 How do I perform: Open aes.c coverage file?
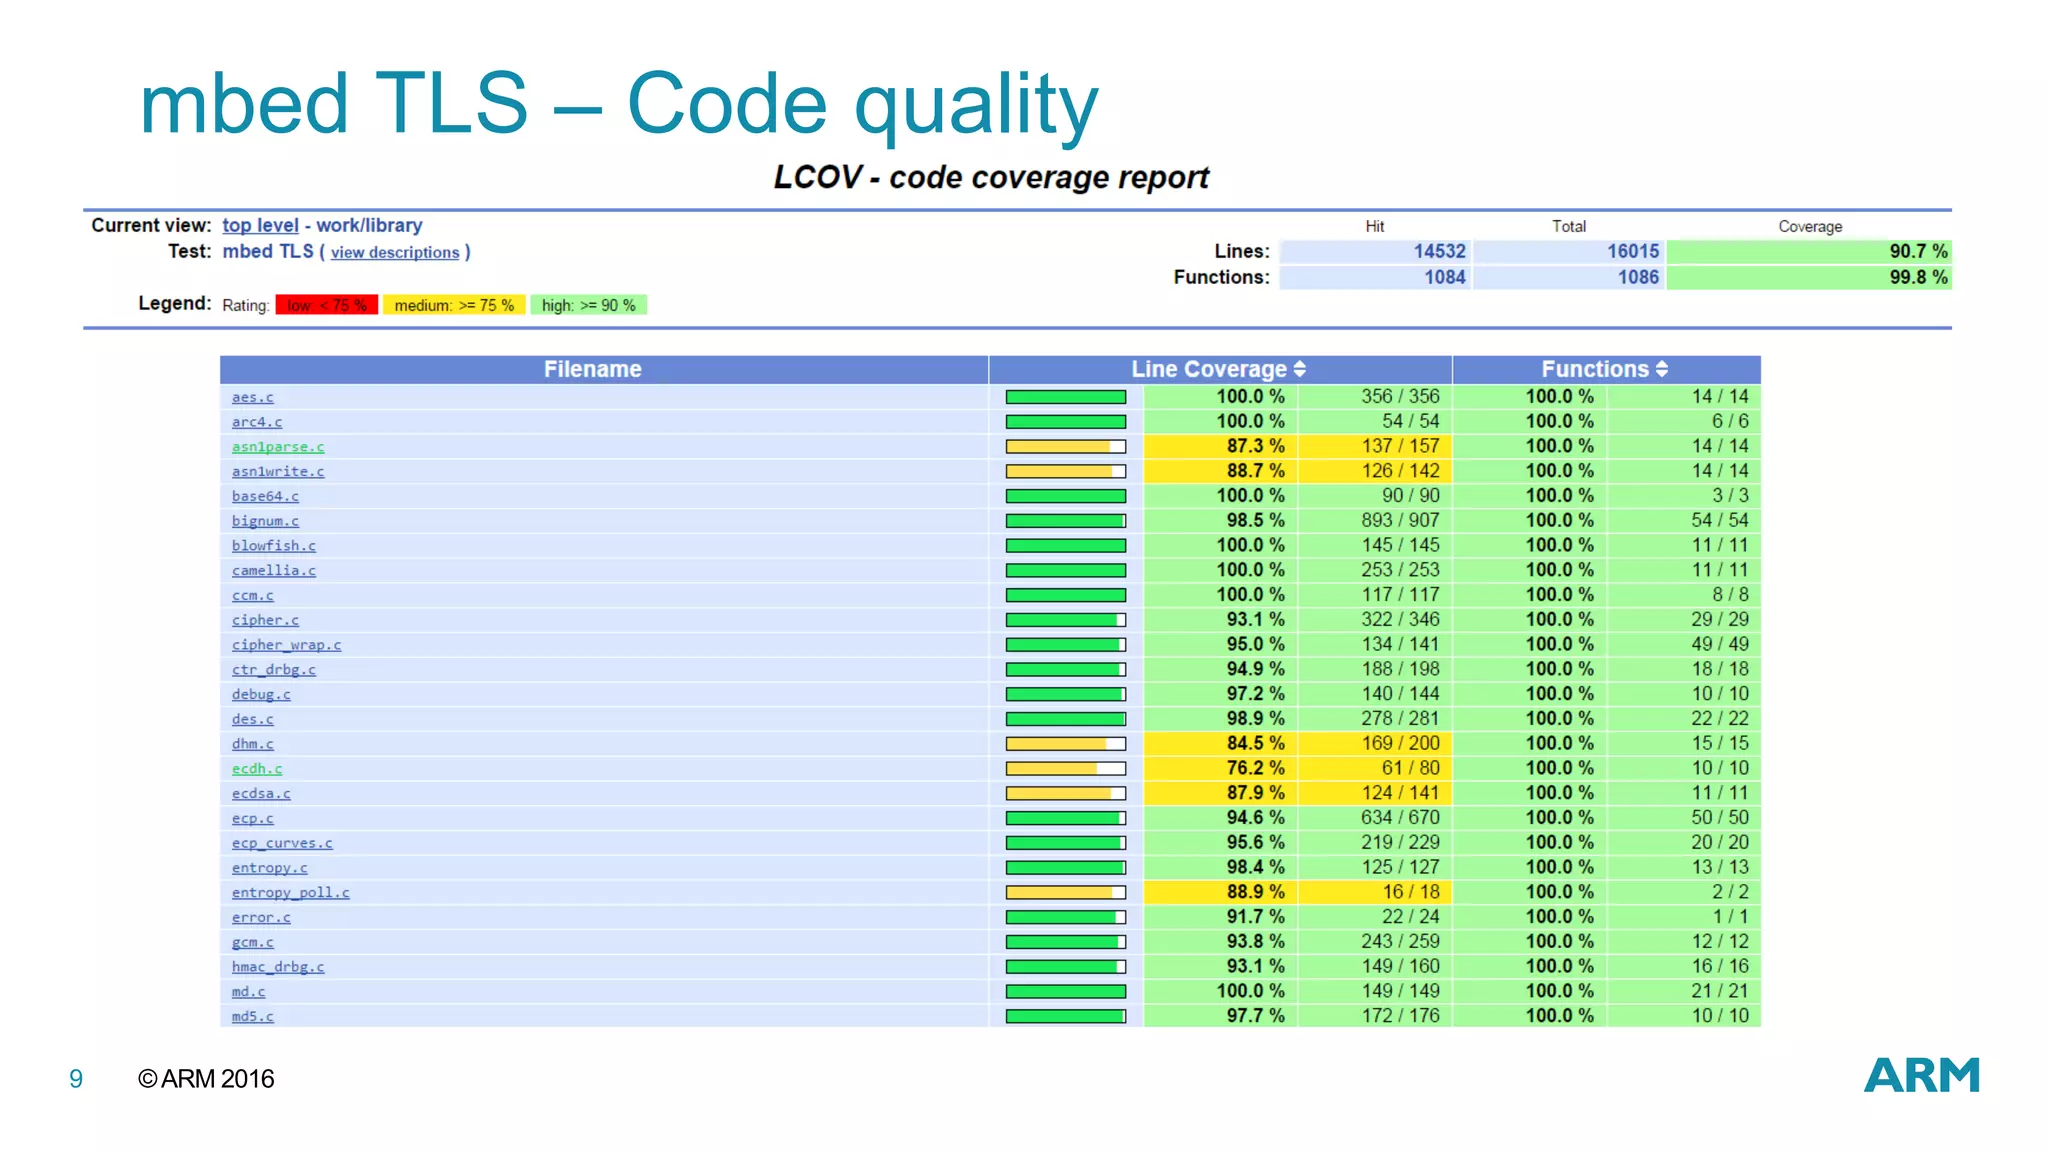(x=252, y=397)
